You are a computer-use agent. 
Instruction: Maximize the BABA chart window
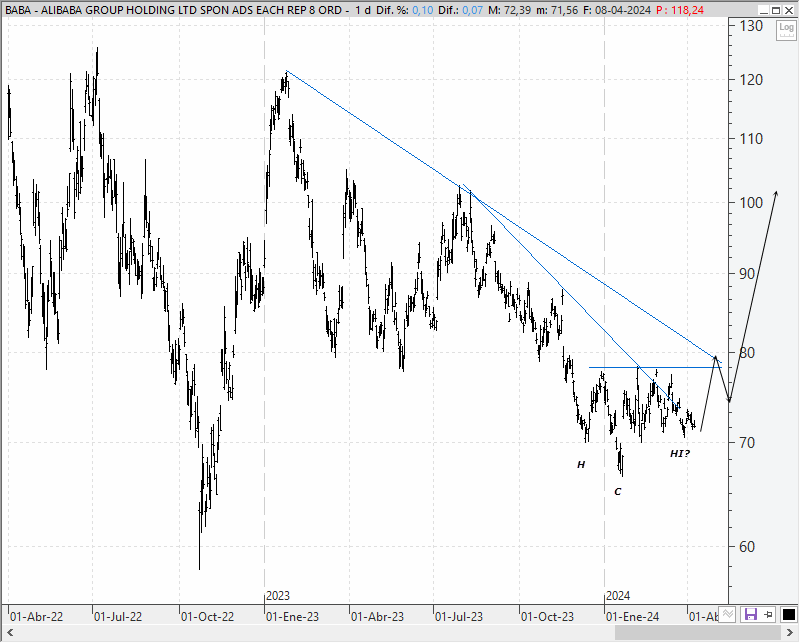click(776, 10)
